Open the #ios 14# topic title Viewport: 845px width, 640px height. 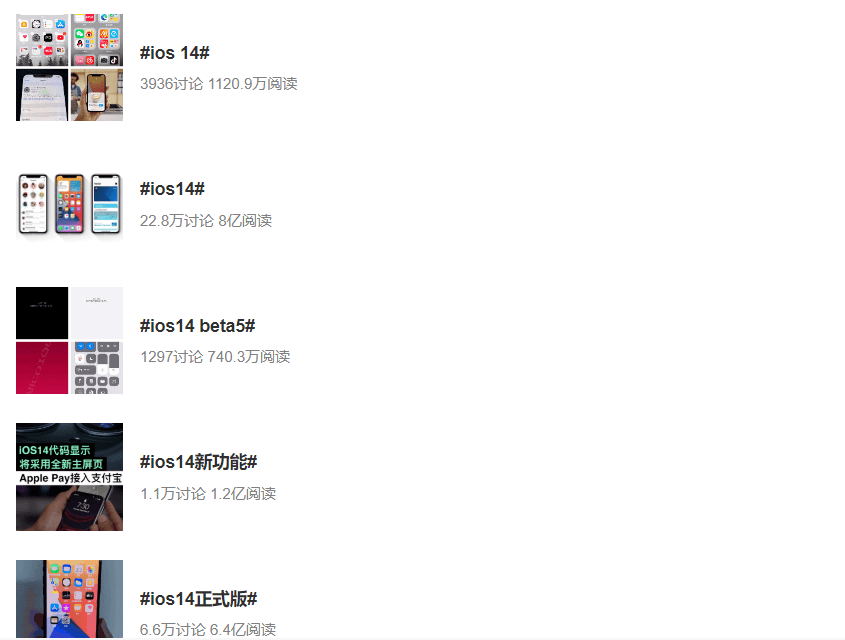(x=174, y=53)
